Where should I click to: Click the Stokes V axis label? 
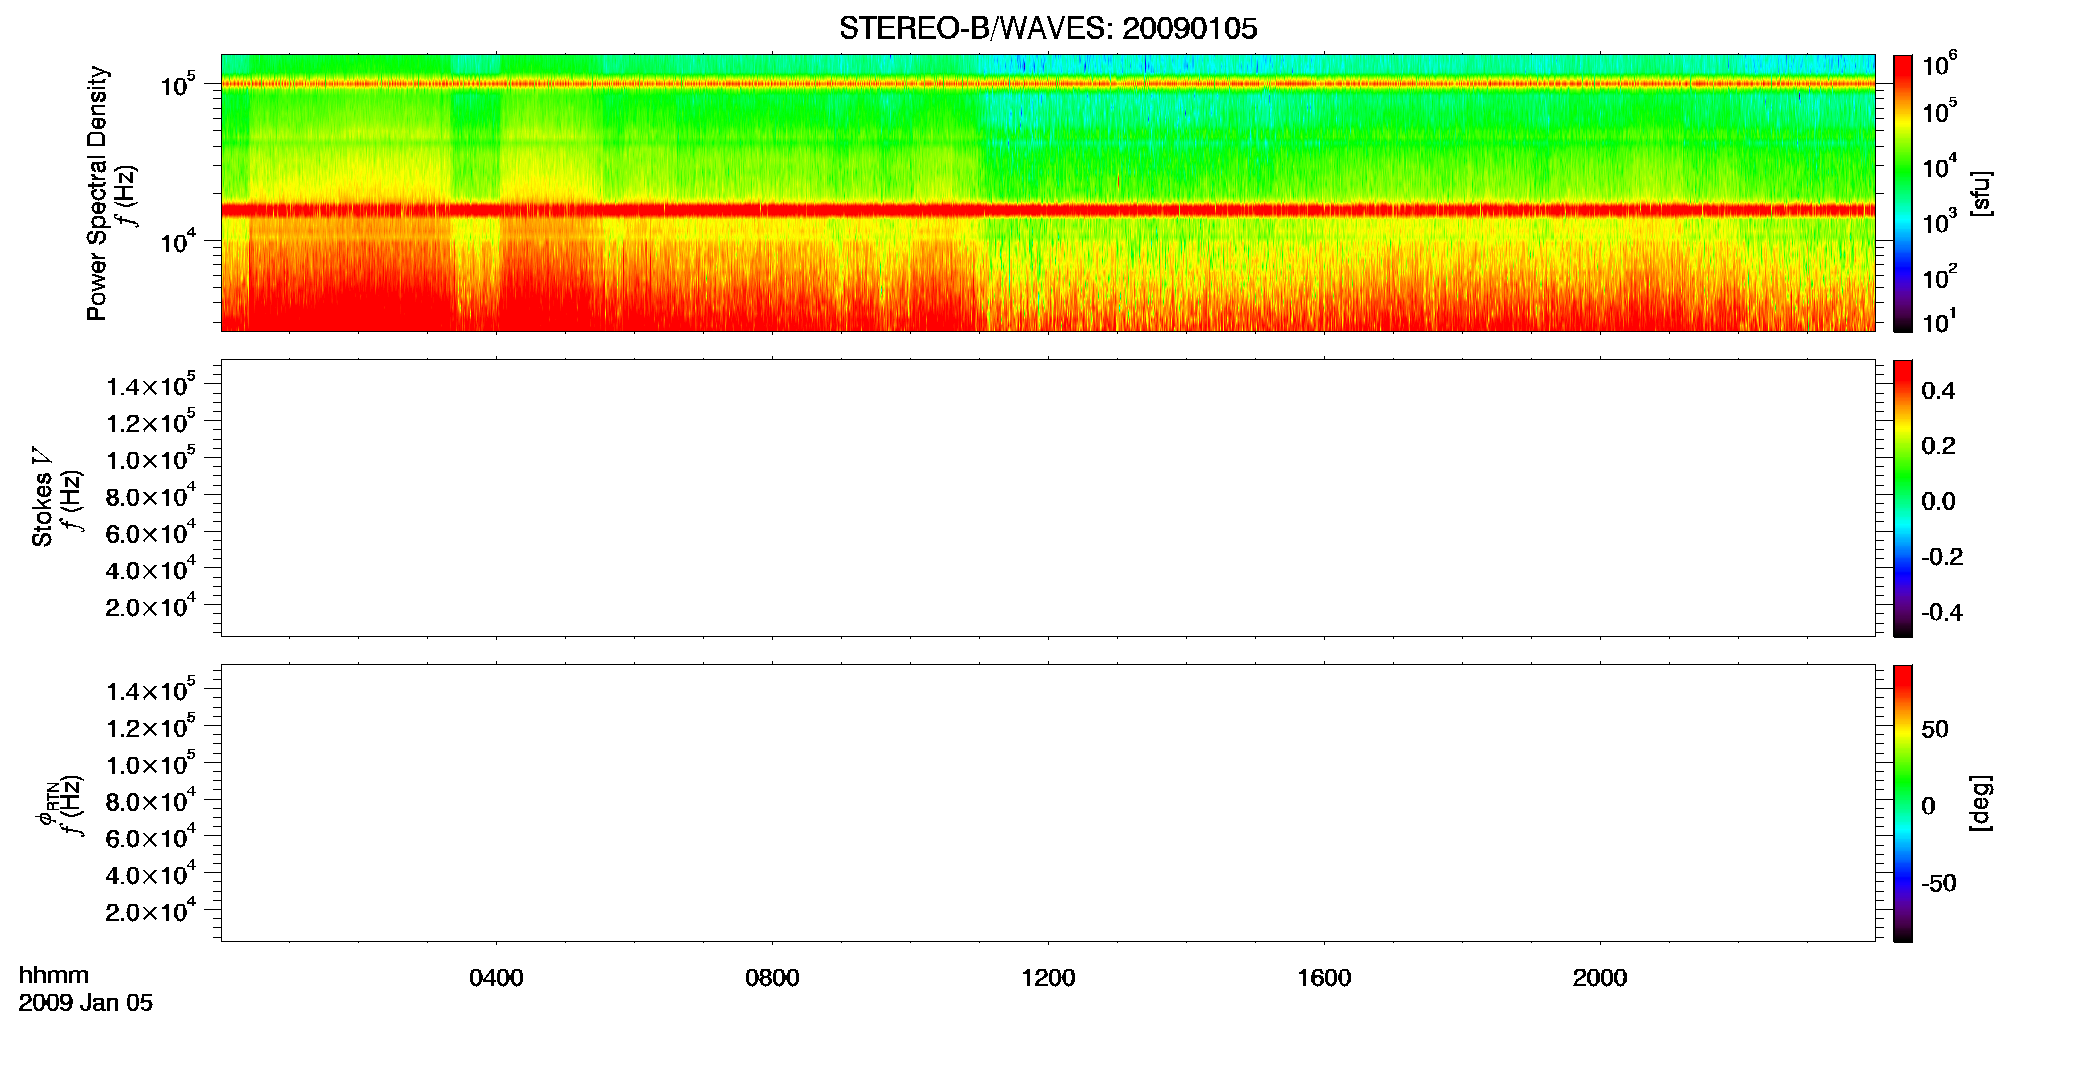pos(42,498)
